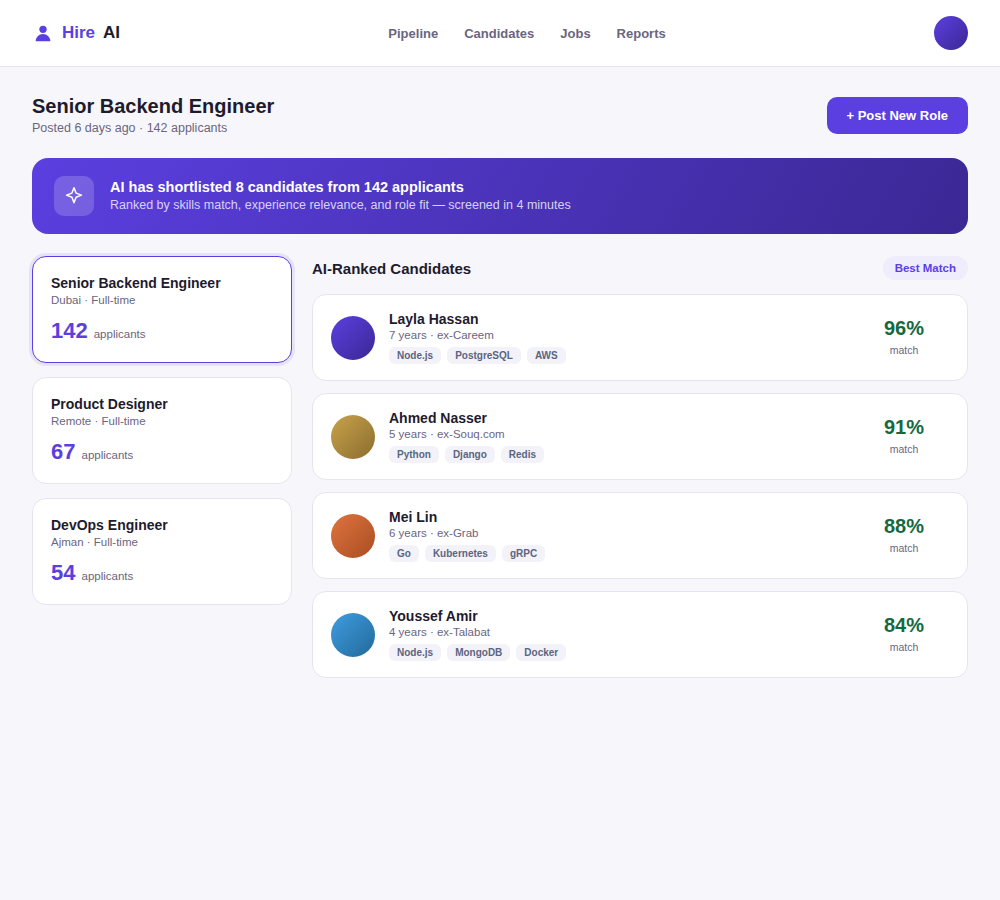Click Mei Lin's name
Image resolution: width=1000 pixels, height=900 pixels.
pos(413,517)
